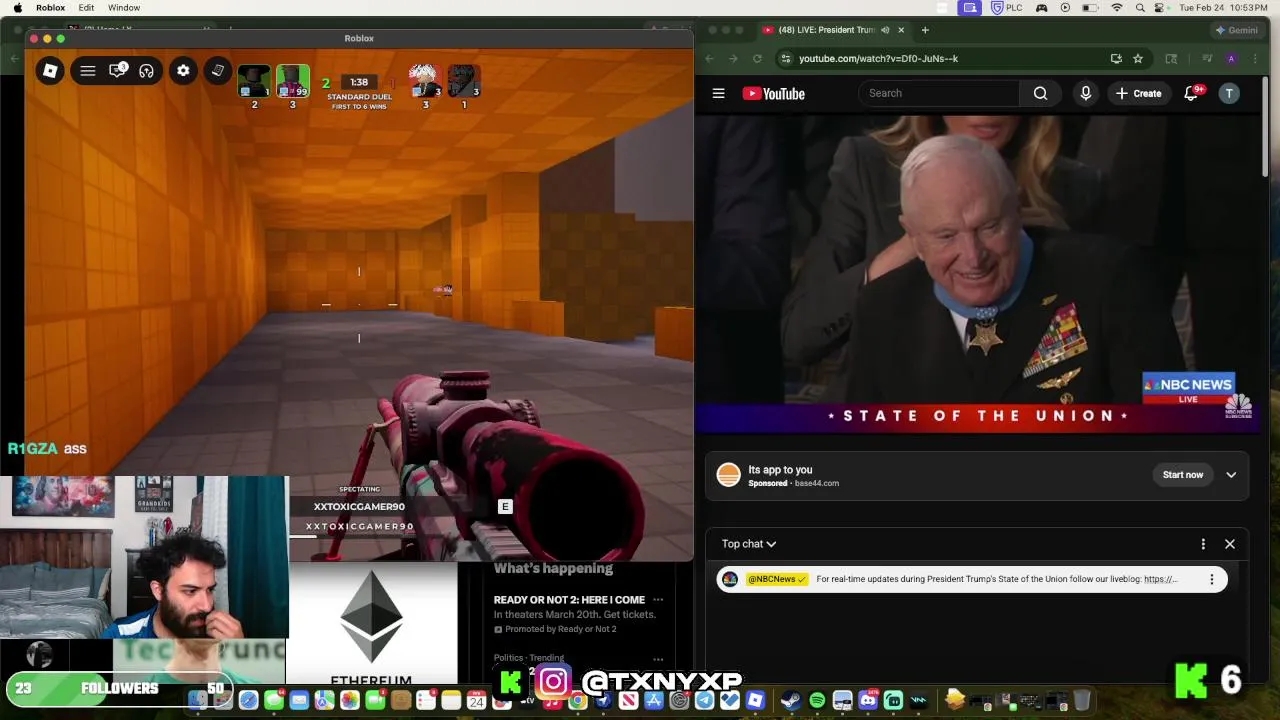Click the State of the Union video player
1280x720 pixels.
tap(976, 274)
